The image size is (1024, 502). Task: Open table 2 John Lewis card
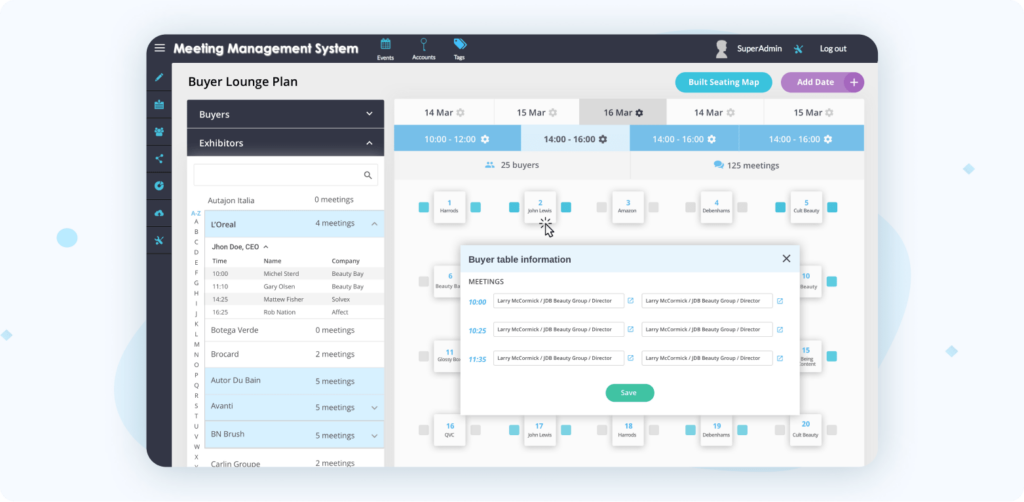(540, 207)
